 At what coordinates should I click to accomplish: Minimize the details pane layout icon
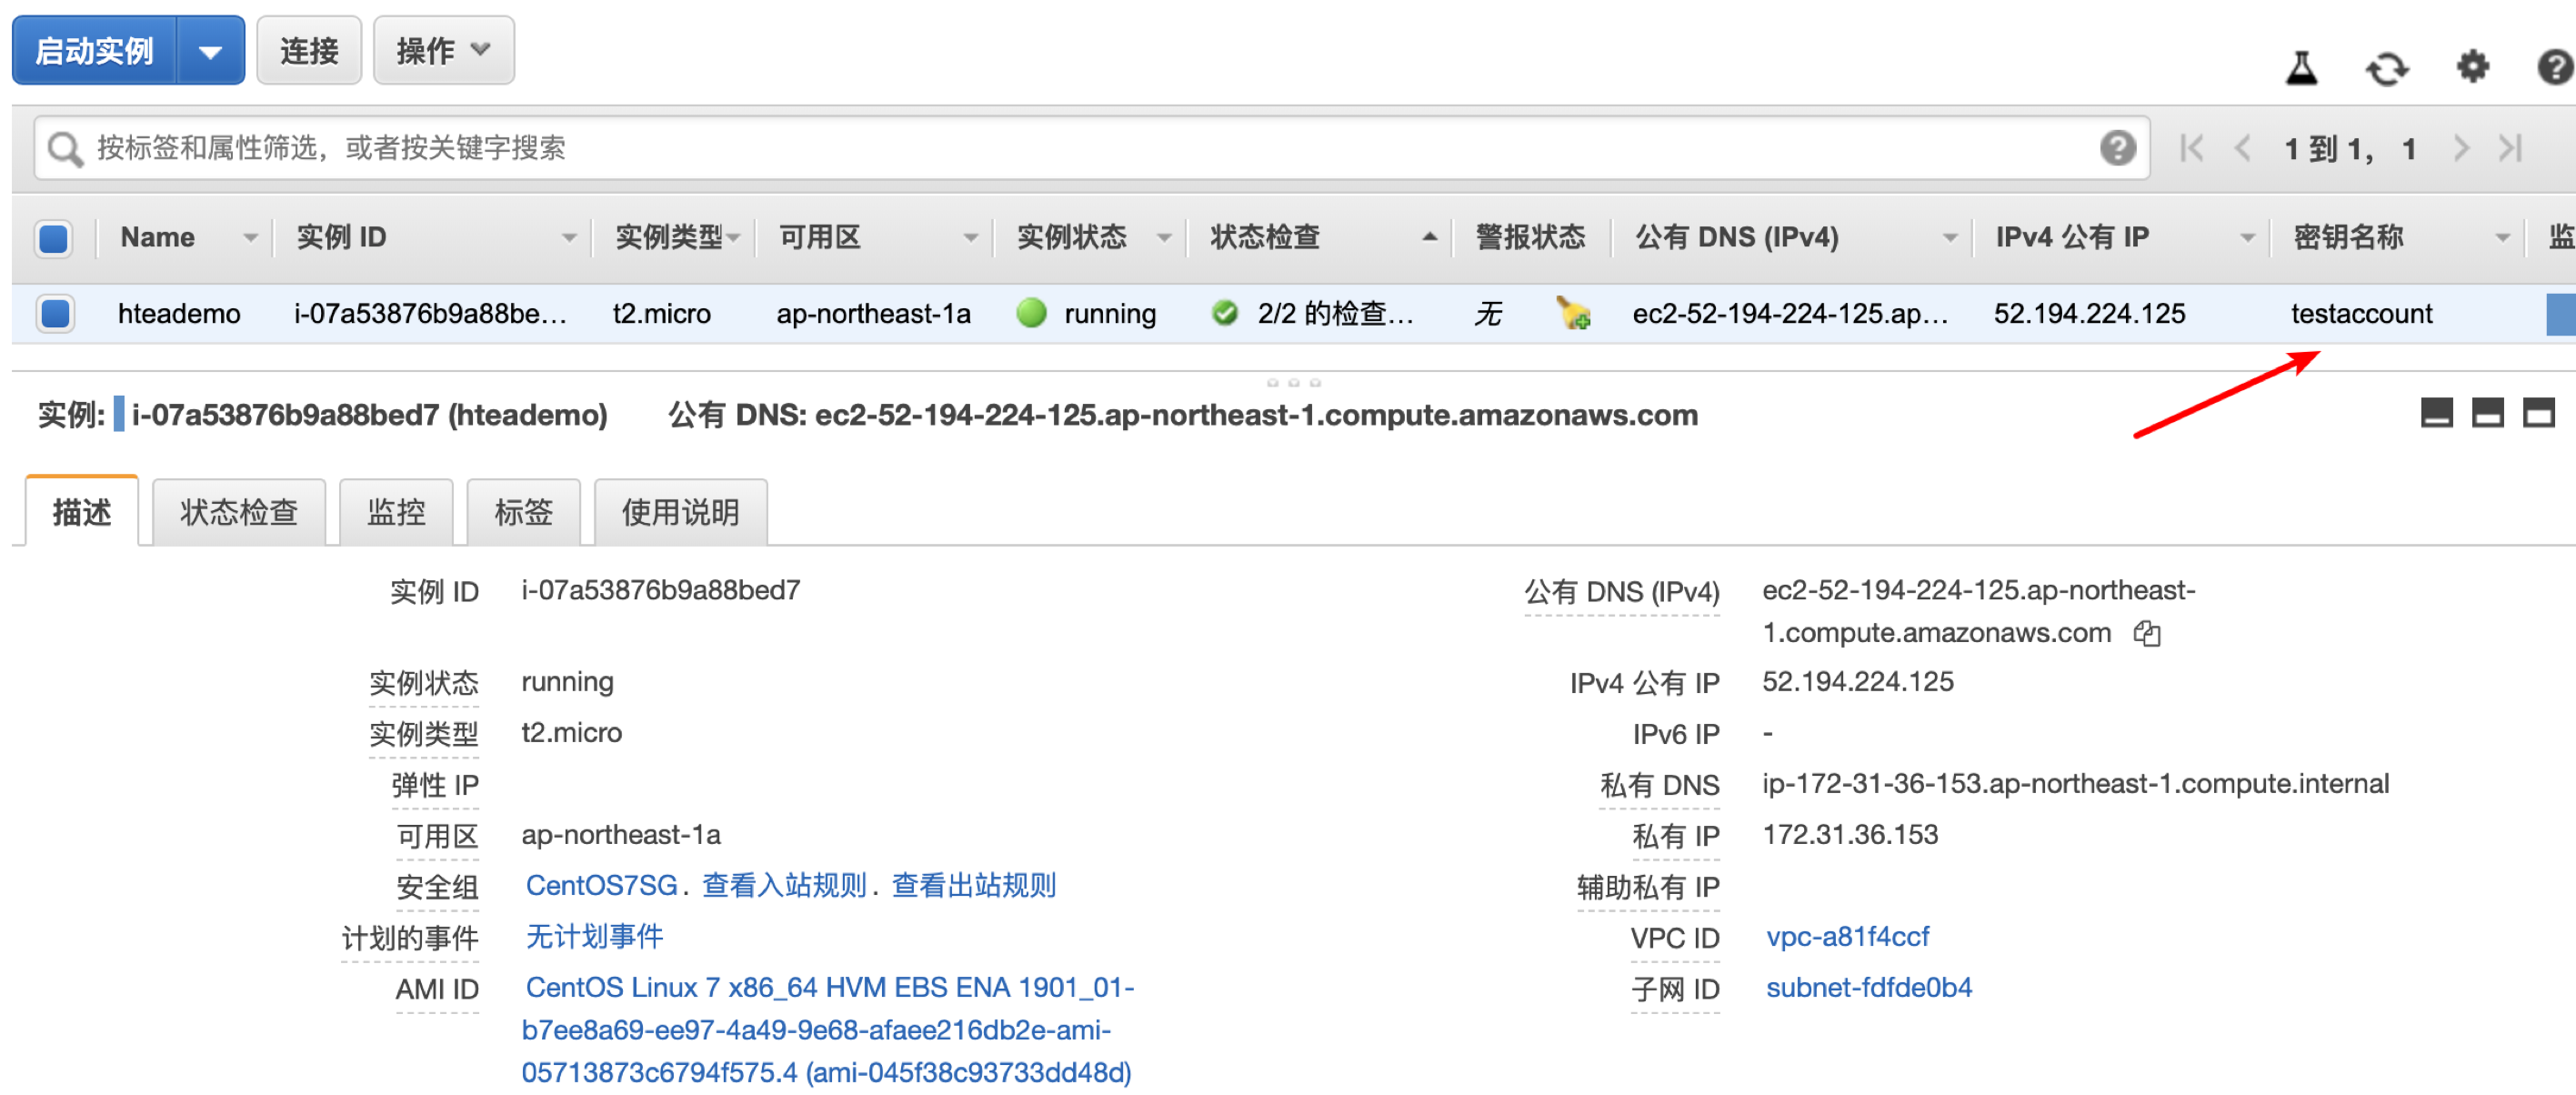(x=2435, y=412)
